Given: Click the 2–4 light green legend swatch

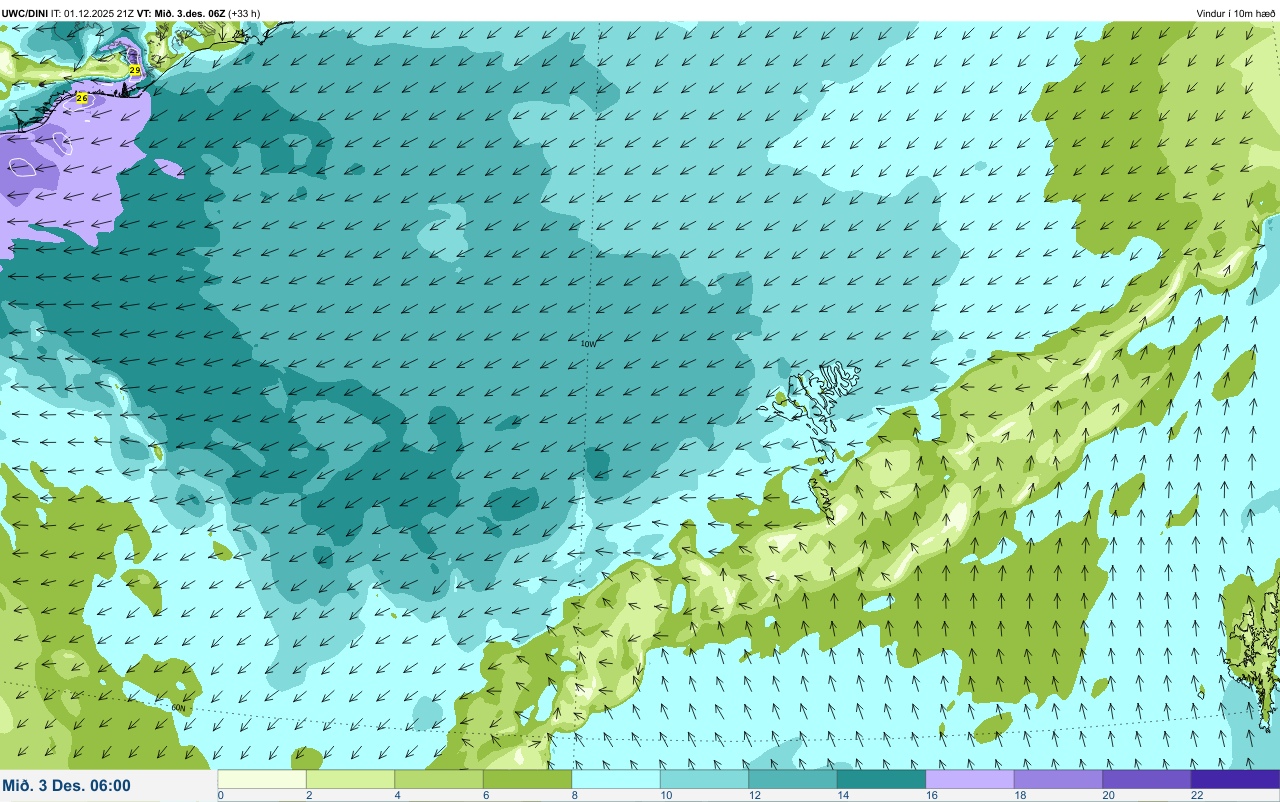Looking at the screenshot, I should point(350,779).
